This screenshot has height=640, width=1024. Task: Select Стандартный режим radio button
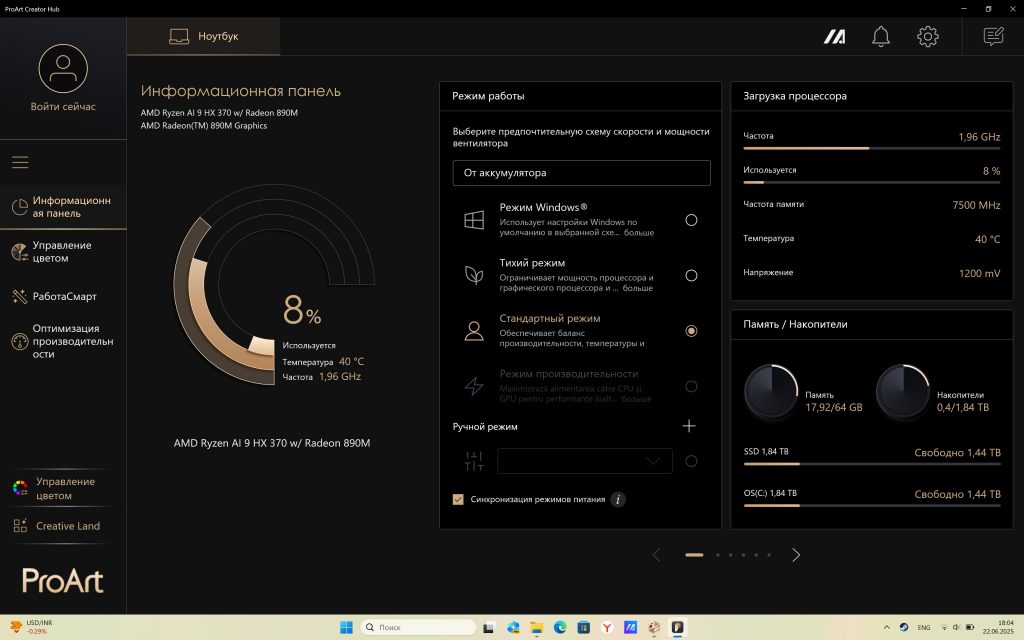coord(691,331)
